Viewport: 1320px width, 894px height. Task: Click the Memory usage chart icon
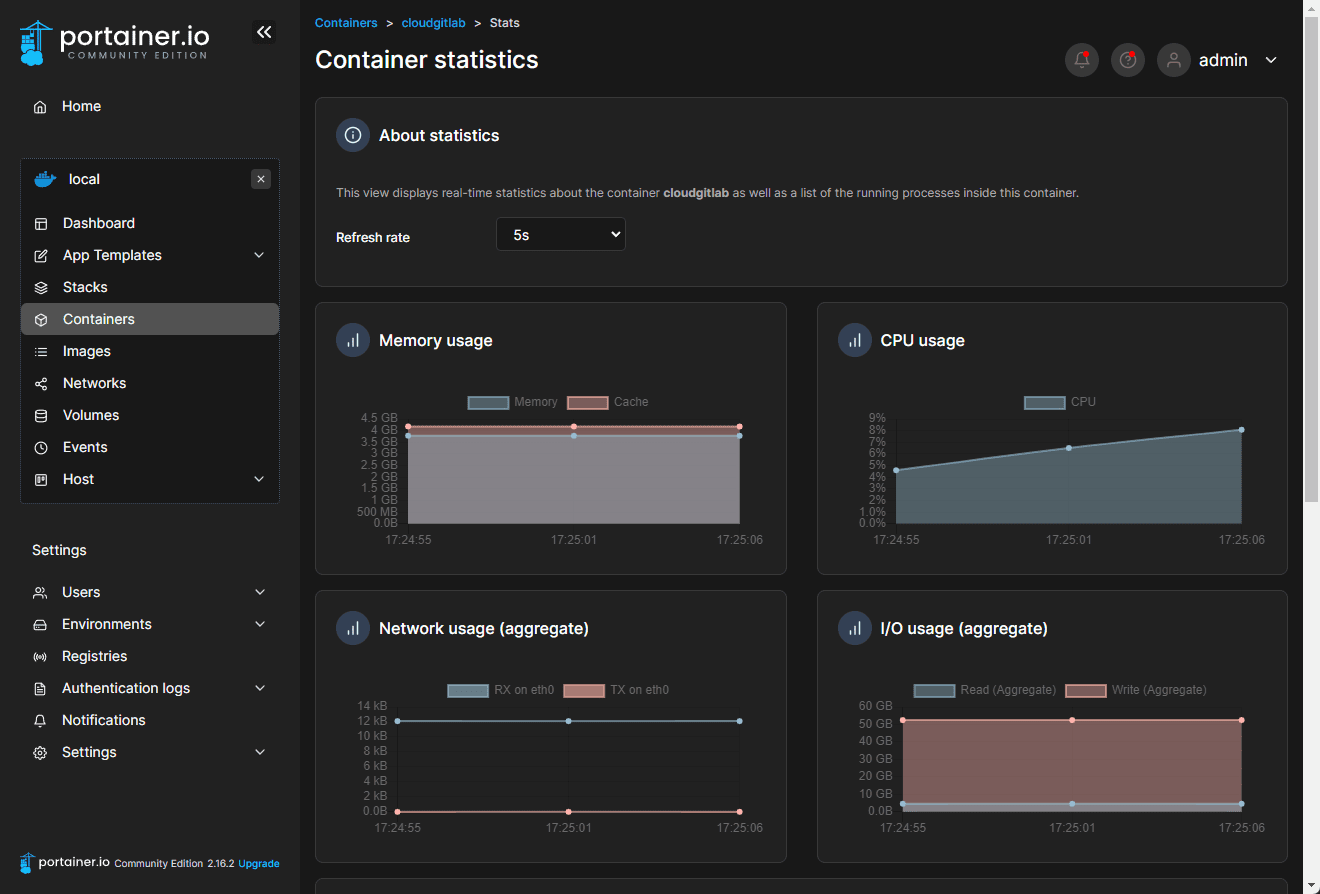pyautogui.click(x=353, y=340)
